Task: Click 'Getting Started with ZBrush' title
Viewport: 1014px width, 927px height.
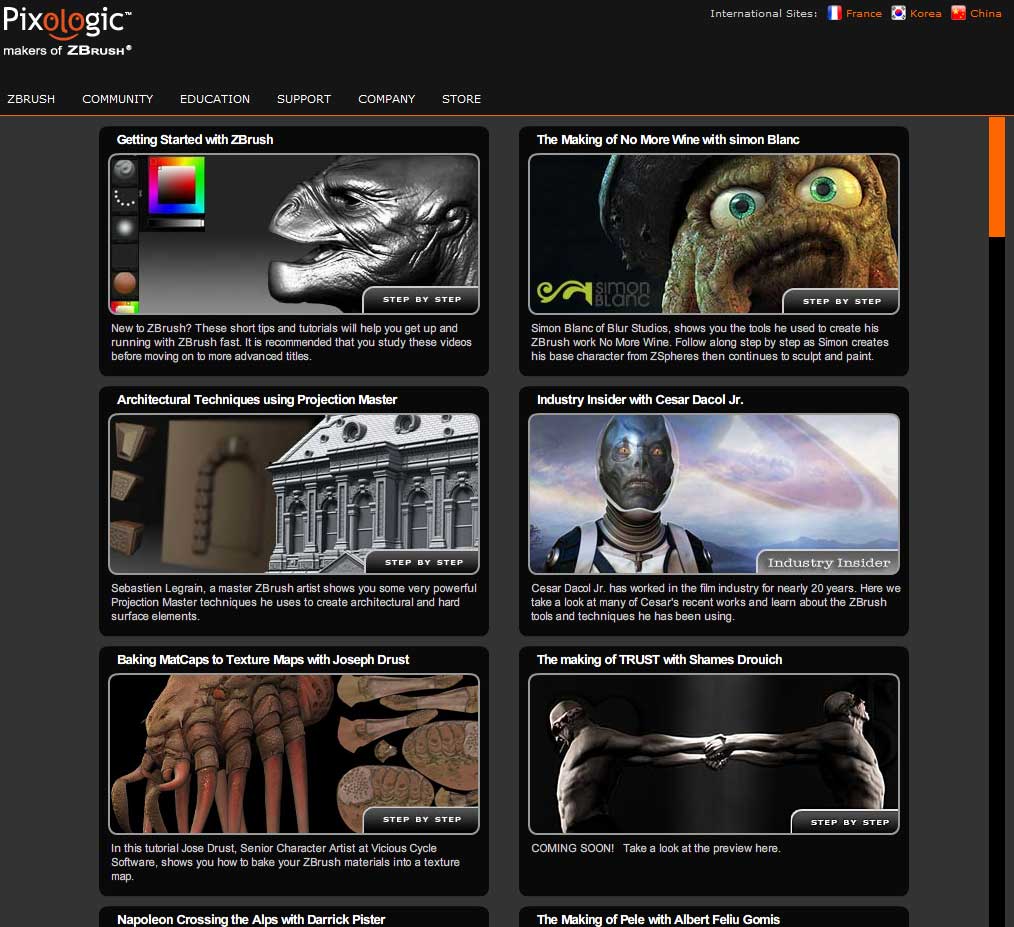Action: point(195,140)
